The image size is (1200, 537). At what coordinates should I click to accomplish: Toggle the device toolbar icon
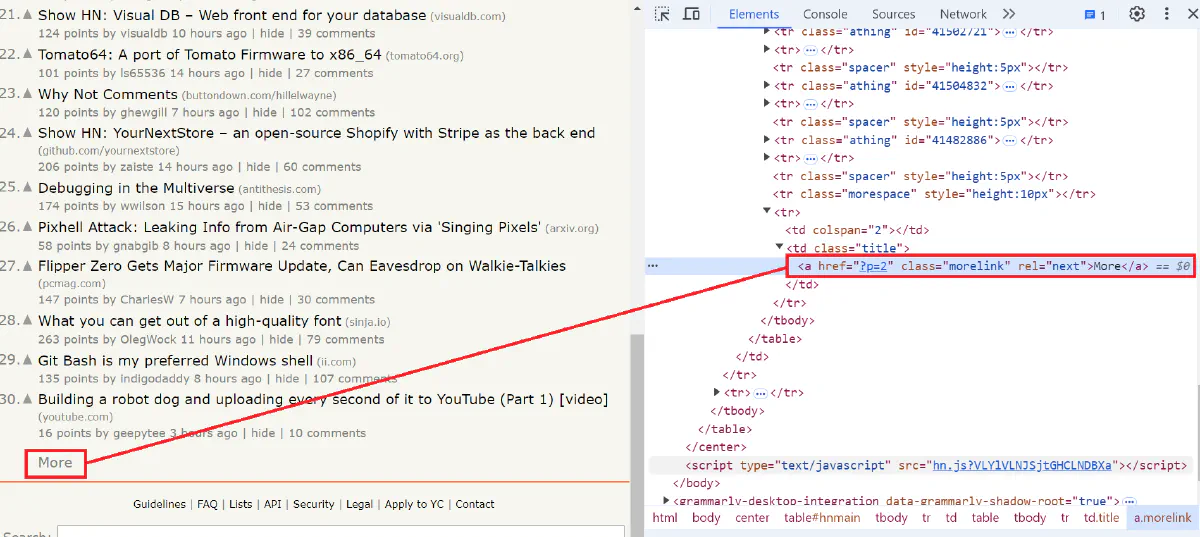691,14
